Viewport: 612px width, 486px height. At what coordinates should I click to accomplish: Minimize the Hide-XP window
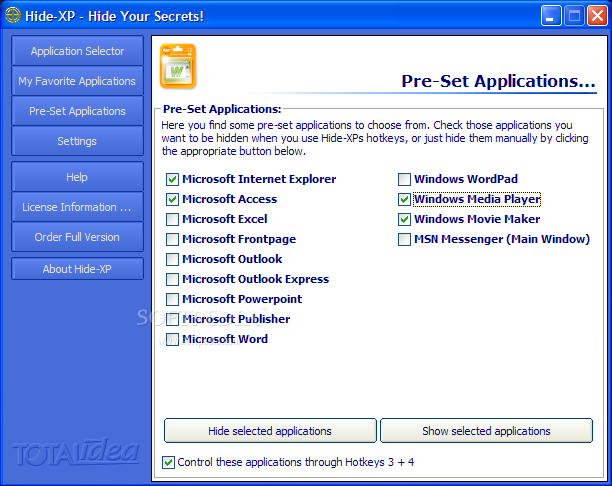point(551,16)
